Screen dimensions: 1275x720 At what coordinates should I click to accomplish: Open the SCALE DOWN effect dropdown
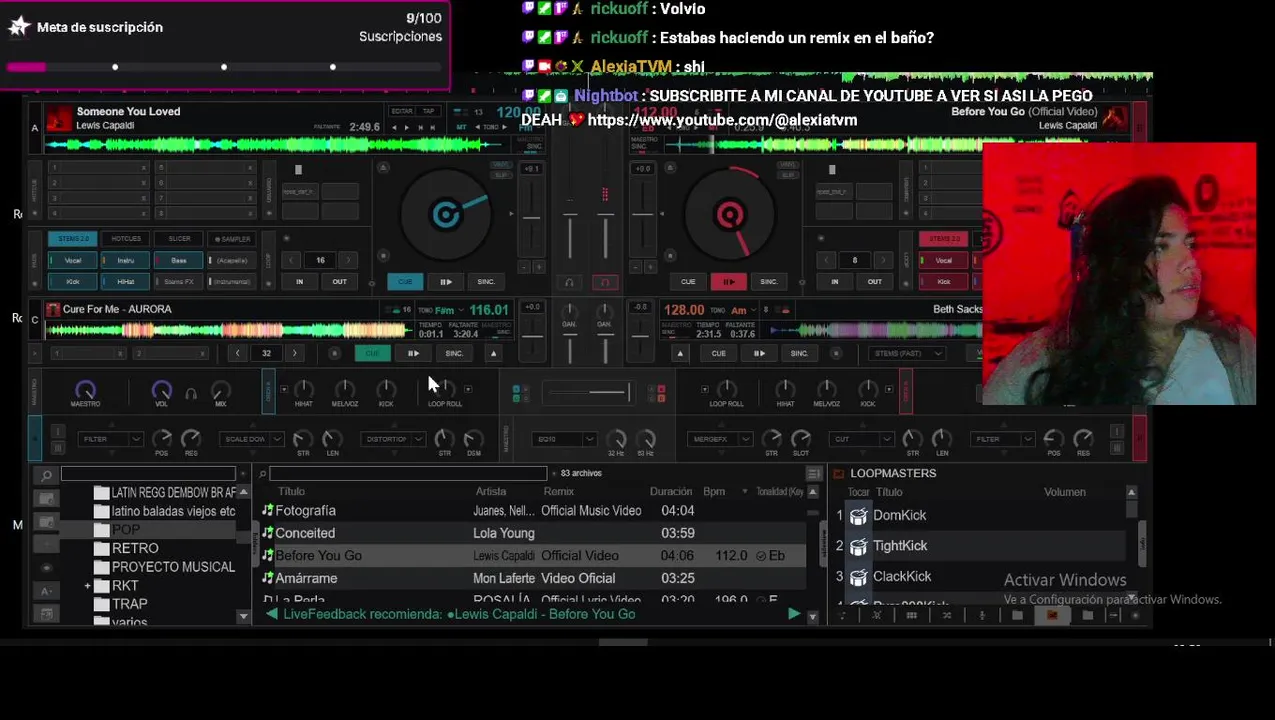coord(252,439)
